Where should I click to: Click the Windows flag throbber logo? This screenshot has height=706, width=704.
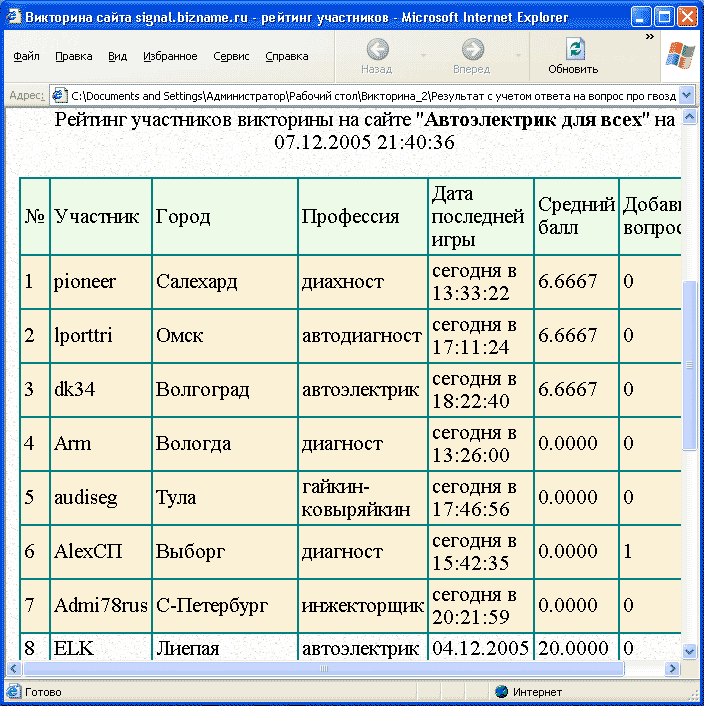[x=680, y=55]
